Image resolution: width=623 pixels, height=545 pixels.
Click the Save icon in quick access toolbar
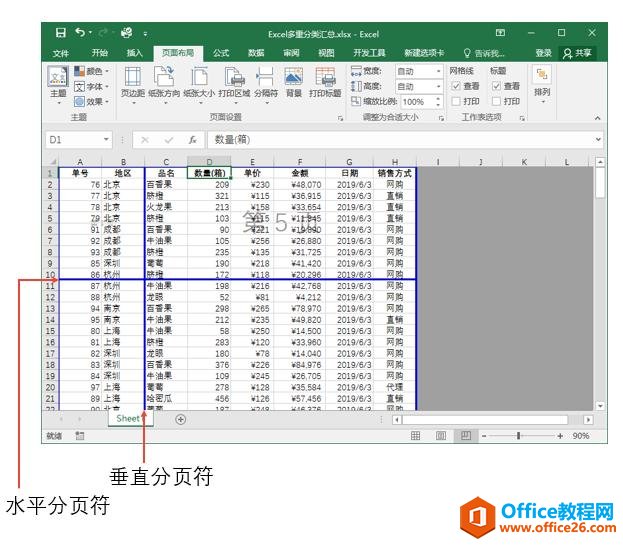(60, 33)
